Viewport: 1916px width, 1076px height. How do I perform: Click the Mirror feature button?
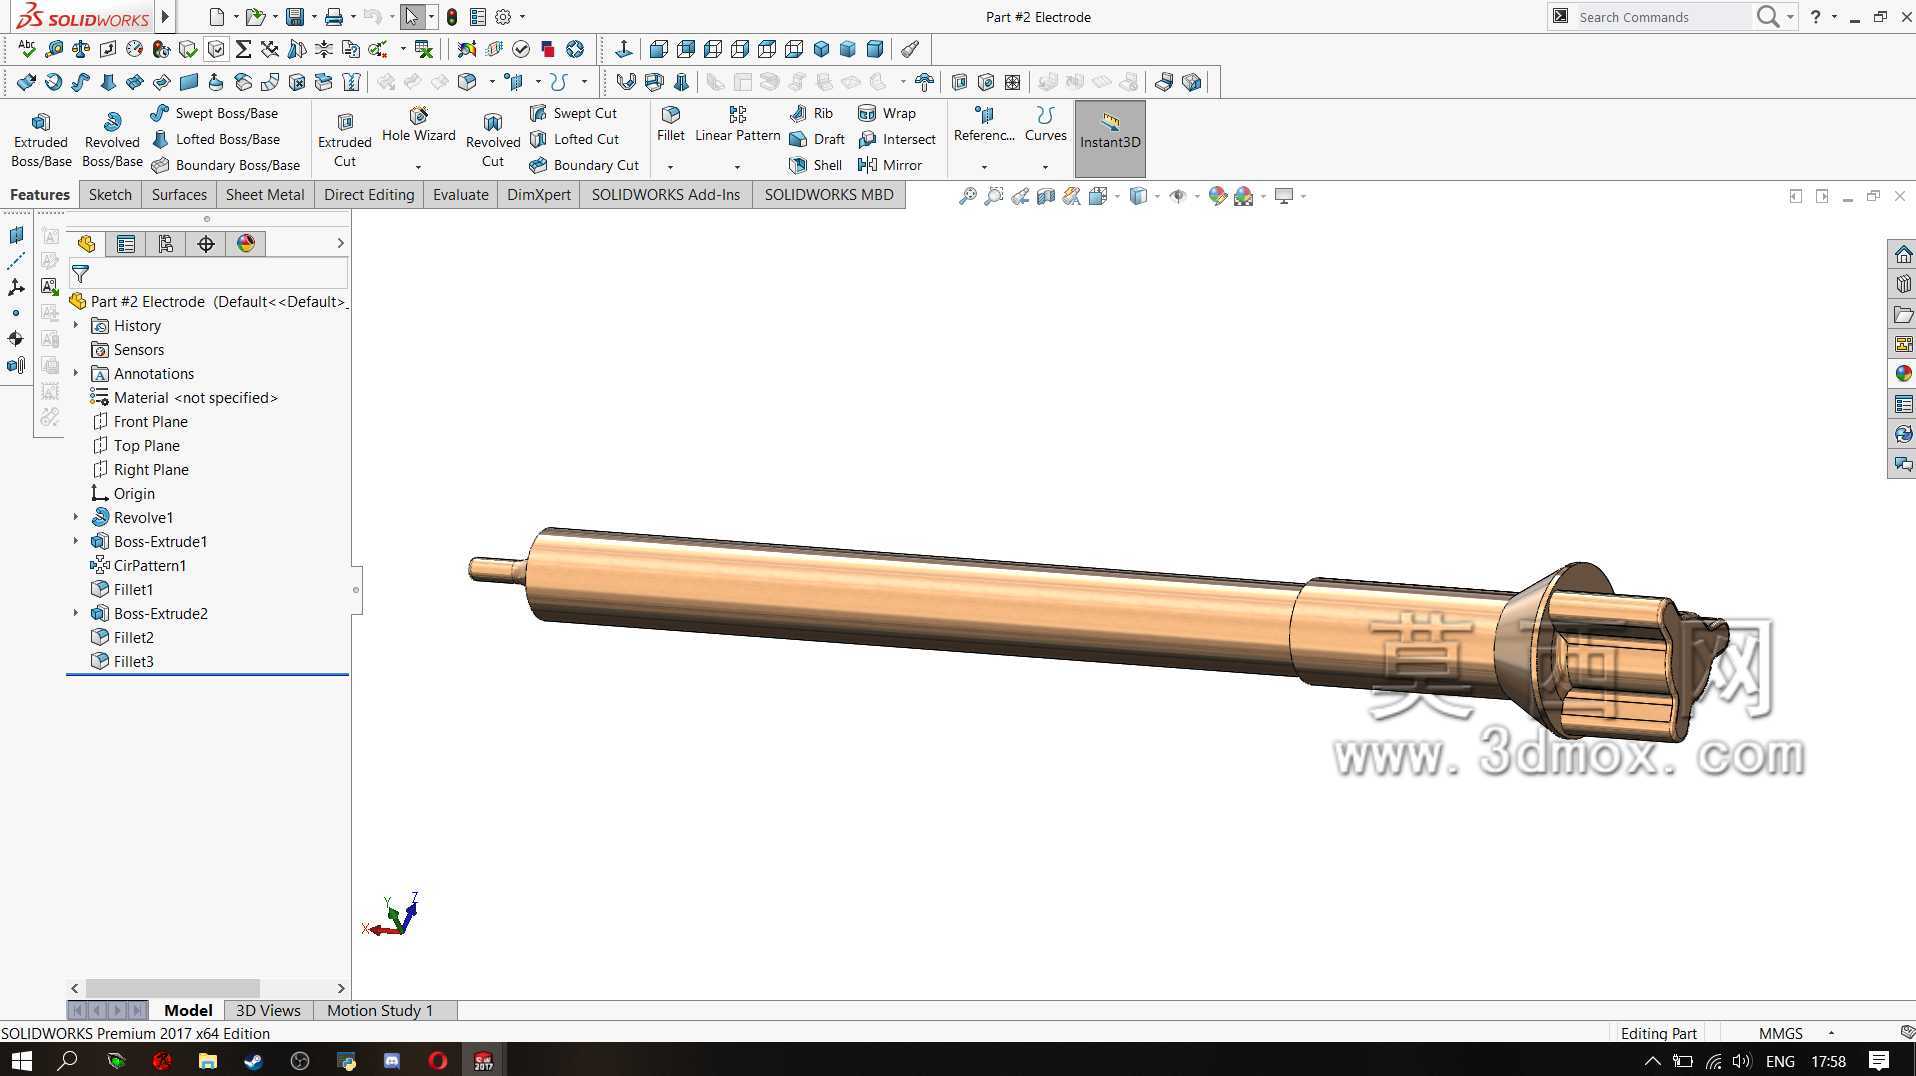pos(890,165)
